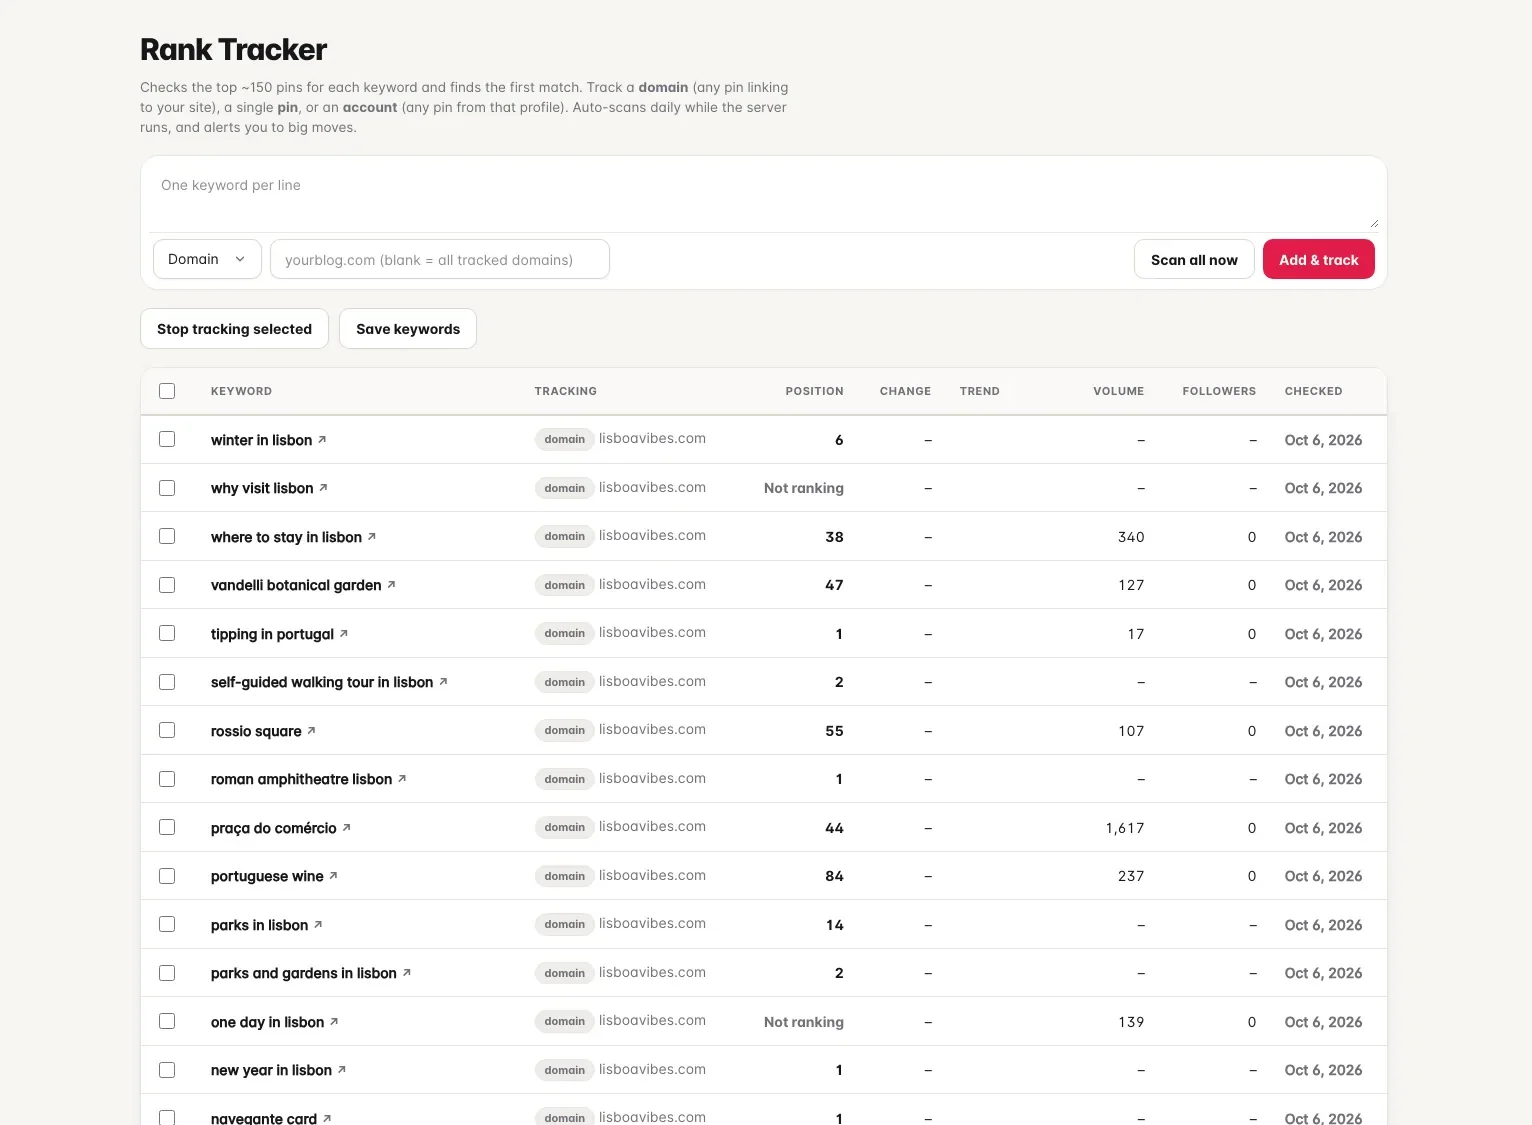Screen dimensions: 1532x1125
Task: Click the Add & track button
Action: (1319, 259)
